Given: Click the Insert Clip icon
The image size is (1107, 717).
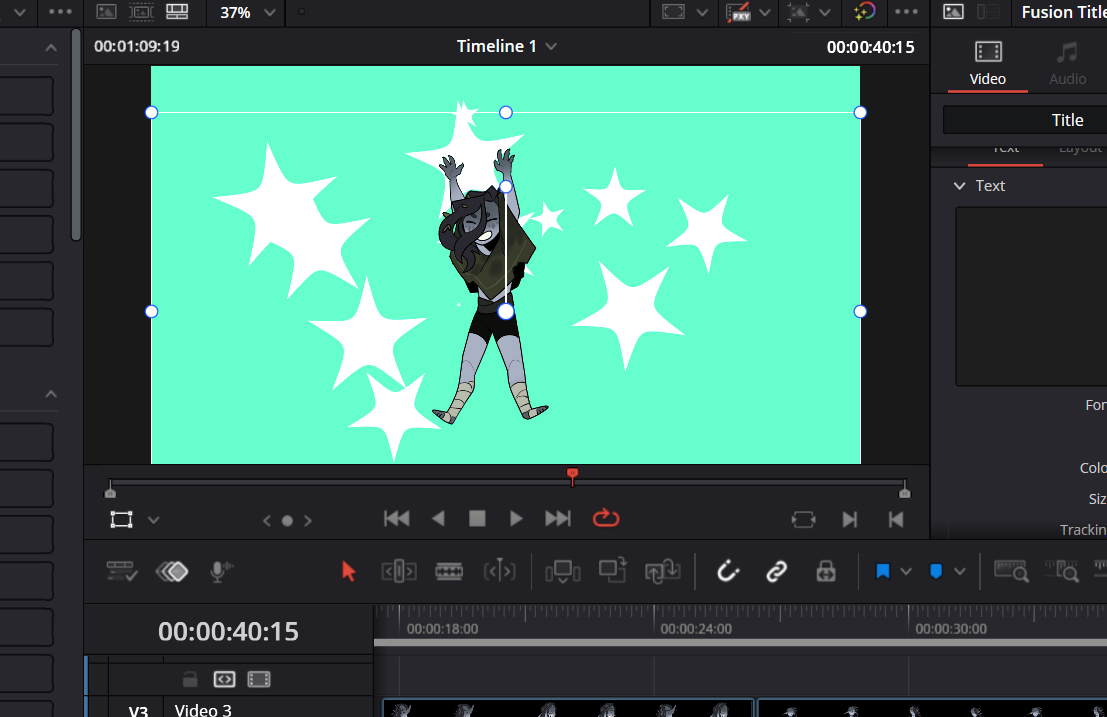Looking at the screenshot, I should pyautogui.click(x=562, y=571).
